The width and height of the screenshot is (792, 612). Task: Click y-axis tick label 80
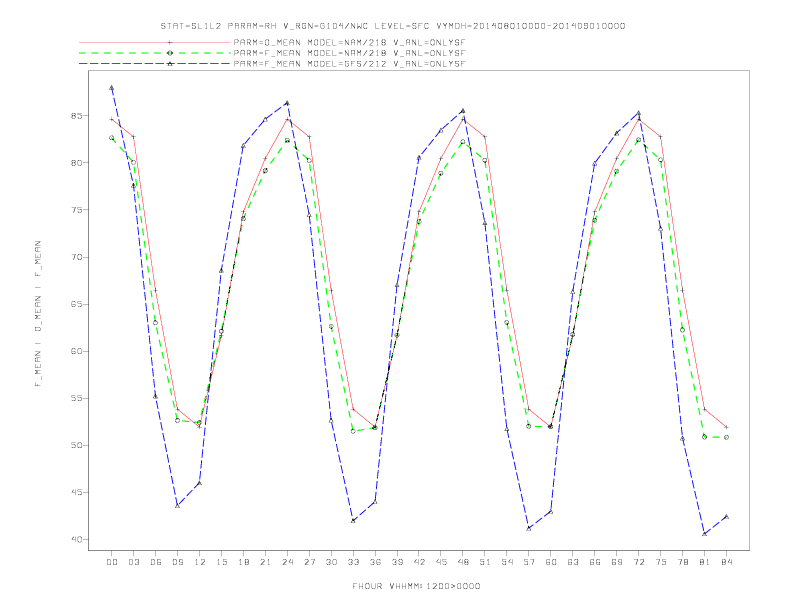pos(77,163)
